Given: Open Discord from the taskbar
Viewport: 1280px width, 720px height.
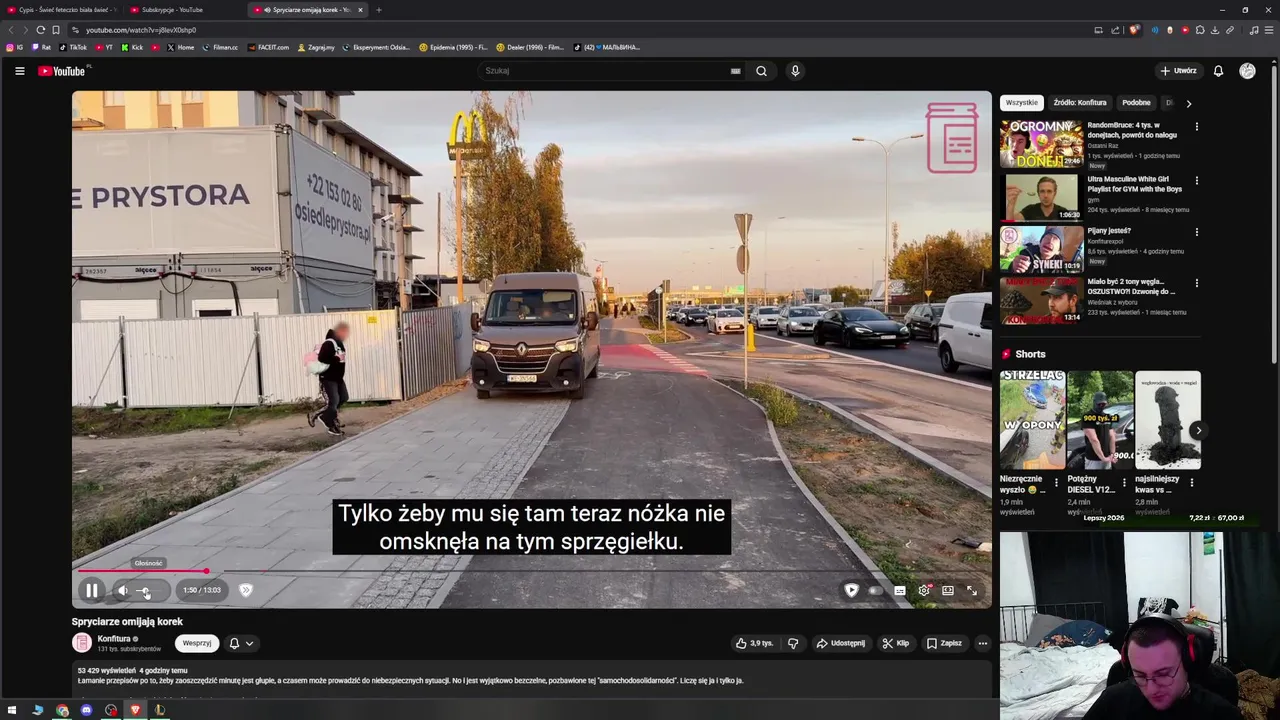Looking at the screenshot, I should [86, 710].
